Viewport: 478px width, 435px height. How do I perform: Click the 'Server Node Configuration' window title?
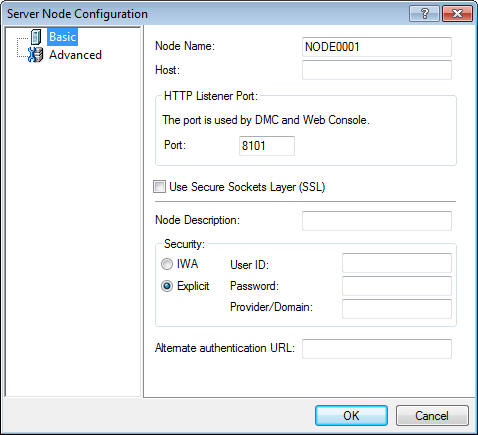pos(77,14)
